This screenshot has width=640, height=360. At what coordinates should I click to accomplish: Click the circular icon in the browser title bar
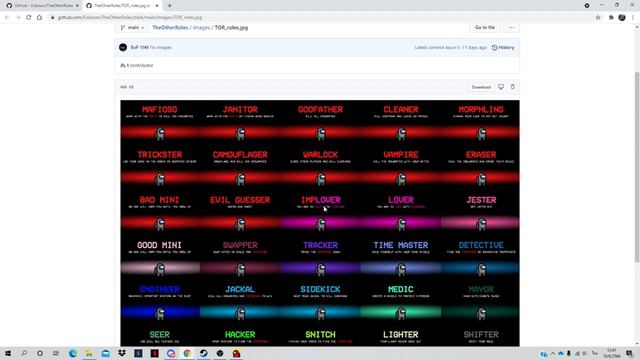pyautogui.click(x=587, y=6)
